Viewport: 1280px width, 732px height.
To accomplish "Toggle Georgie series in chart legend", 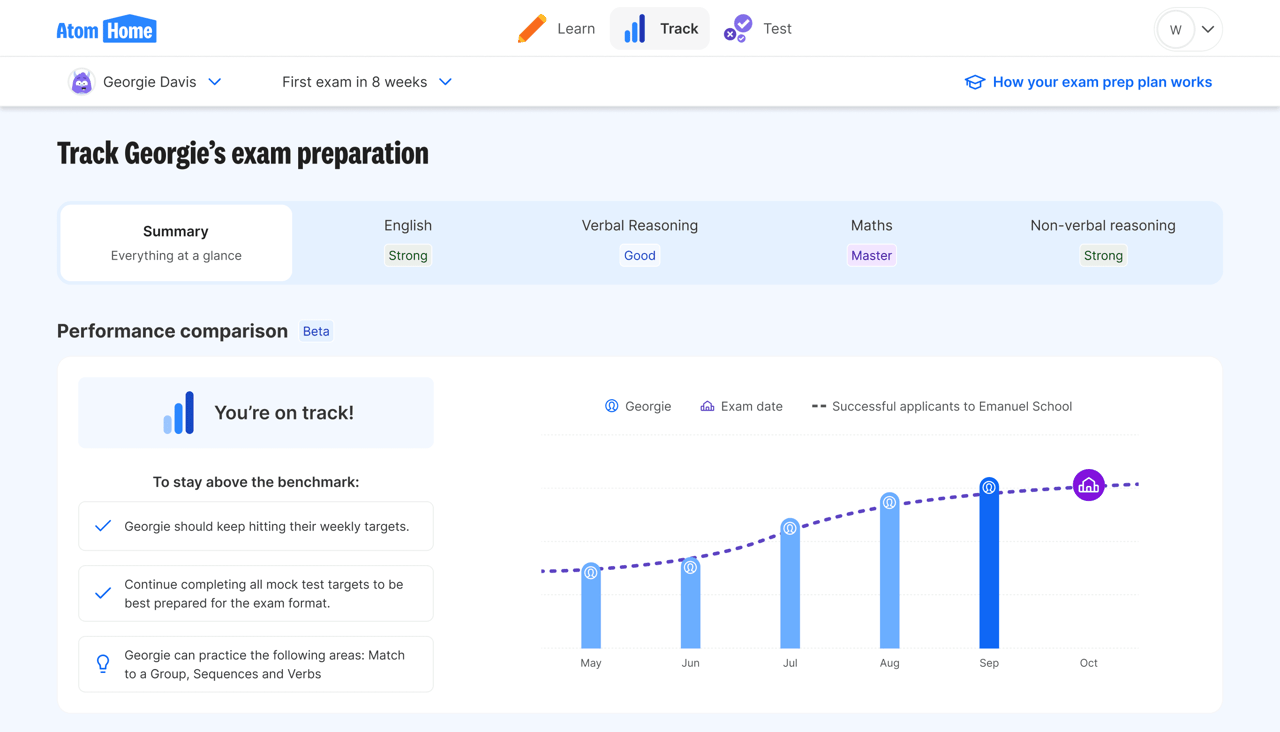I will [x=638, y=406].
